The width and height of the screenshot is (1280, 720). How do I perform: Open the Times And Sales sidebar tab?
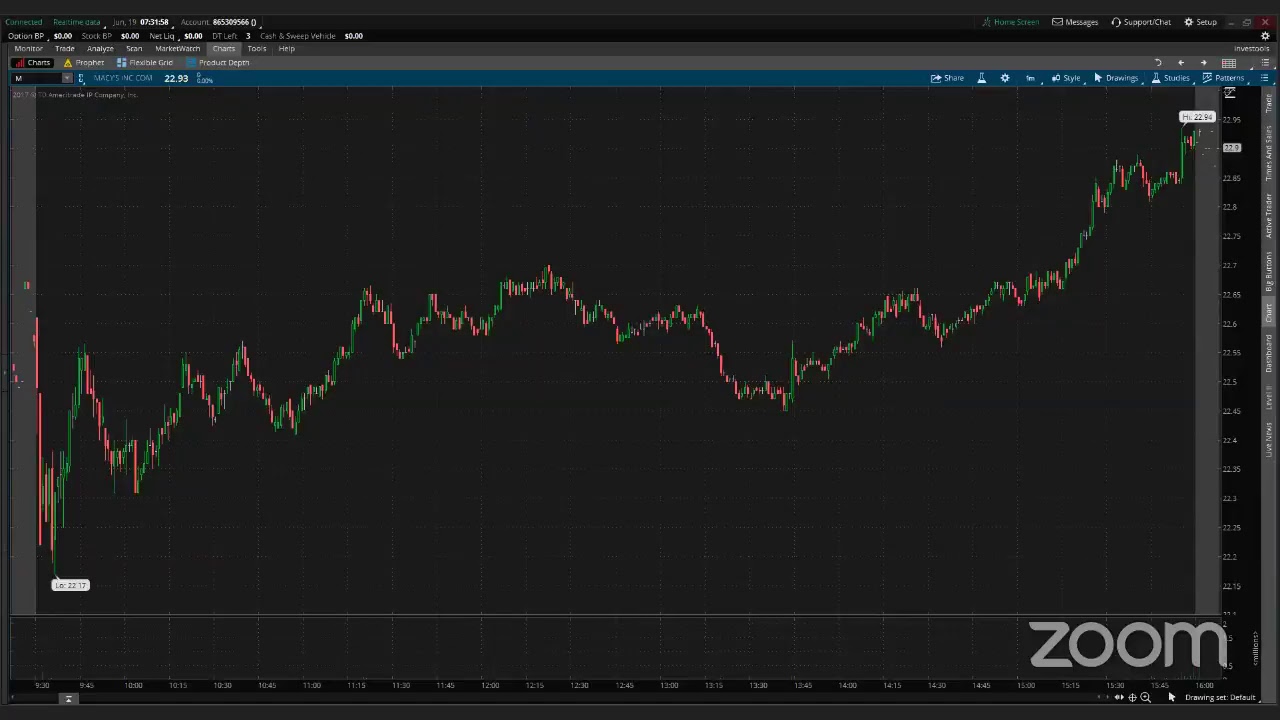point(1269,152)
